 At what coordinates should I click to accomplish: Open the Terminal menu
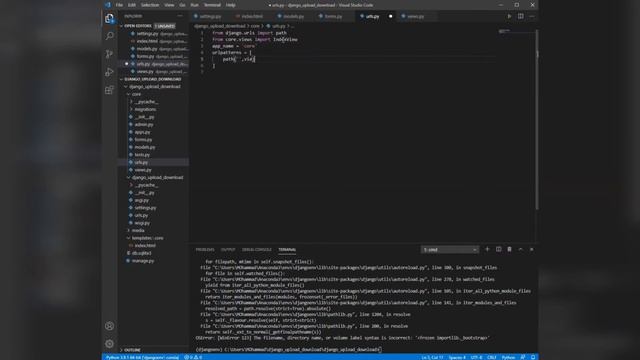212,5
